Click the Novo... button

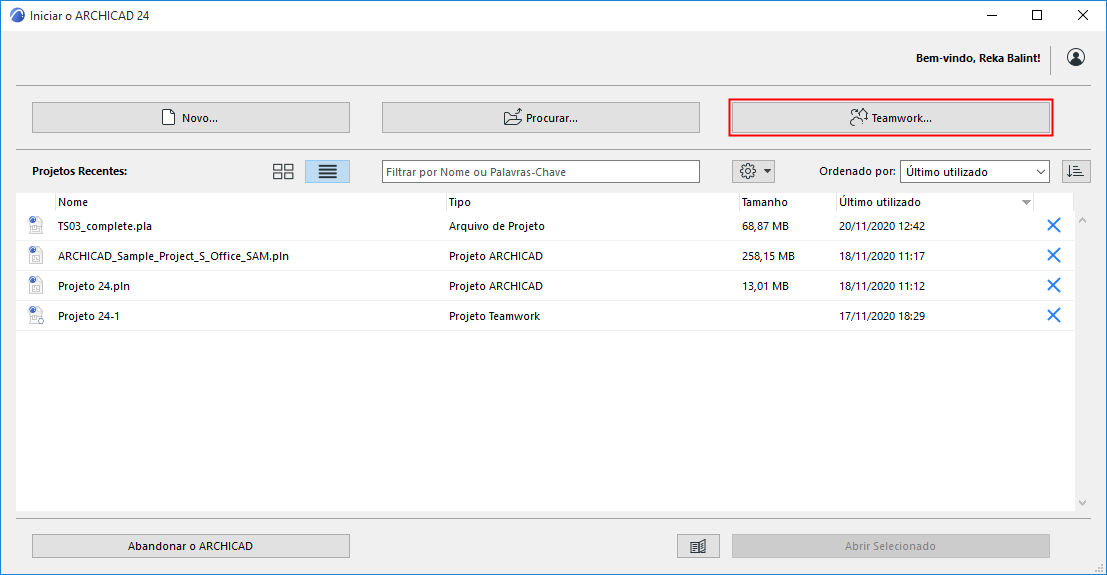pos(191,117)
